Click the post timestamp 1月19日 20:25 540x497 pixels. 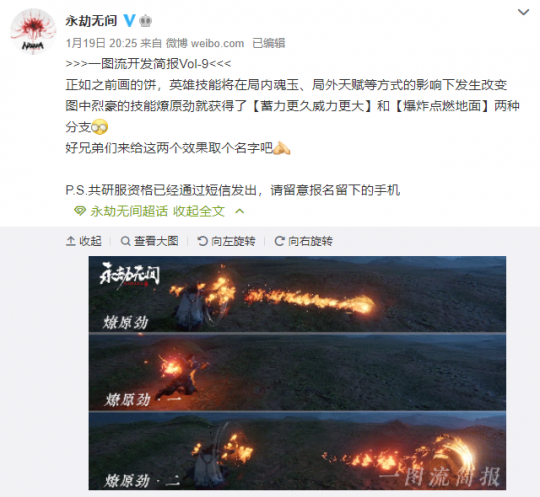(x=102, y=43)
